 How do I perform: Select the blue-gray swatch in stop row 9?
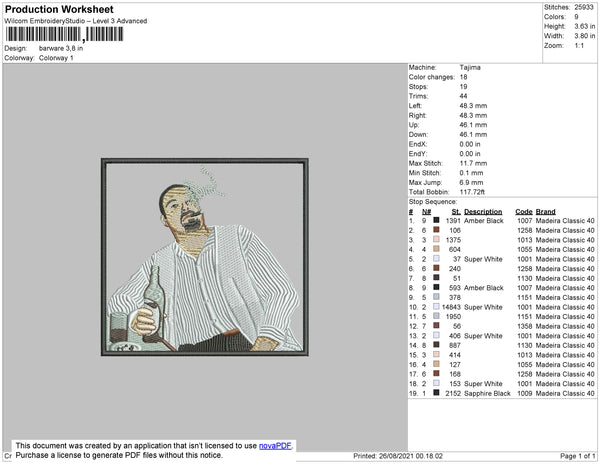tap(436, 297)
